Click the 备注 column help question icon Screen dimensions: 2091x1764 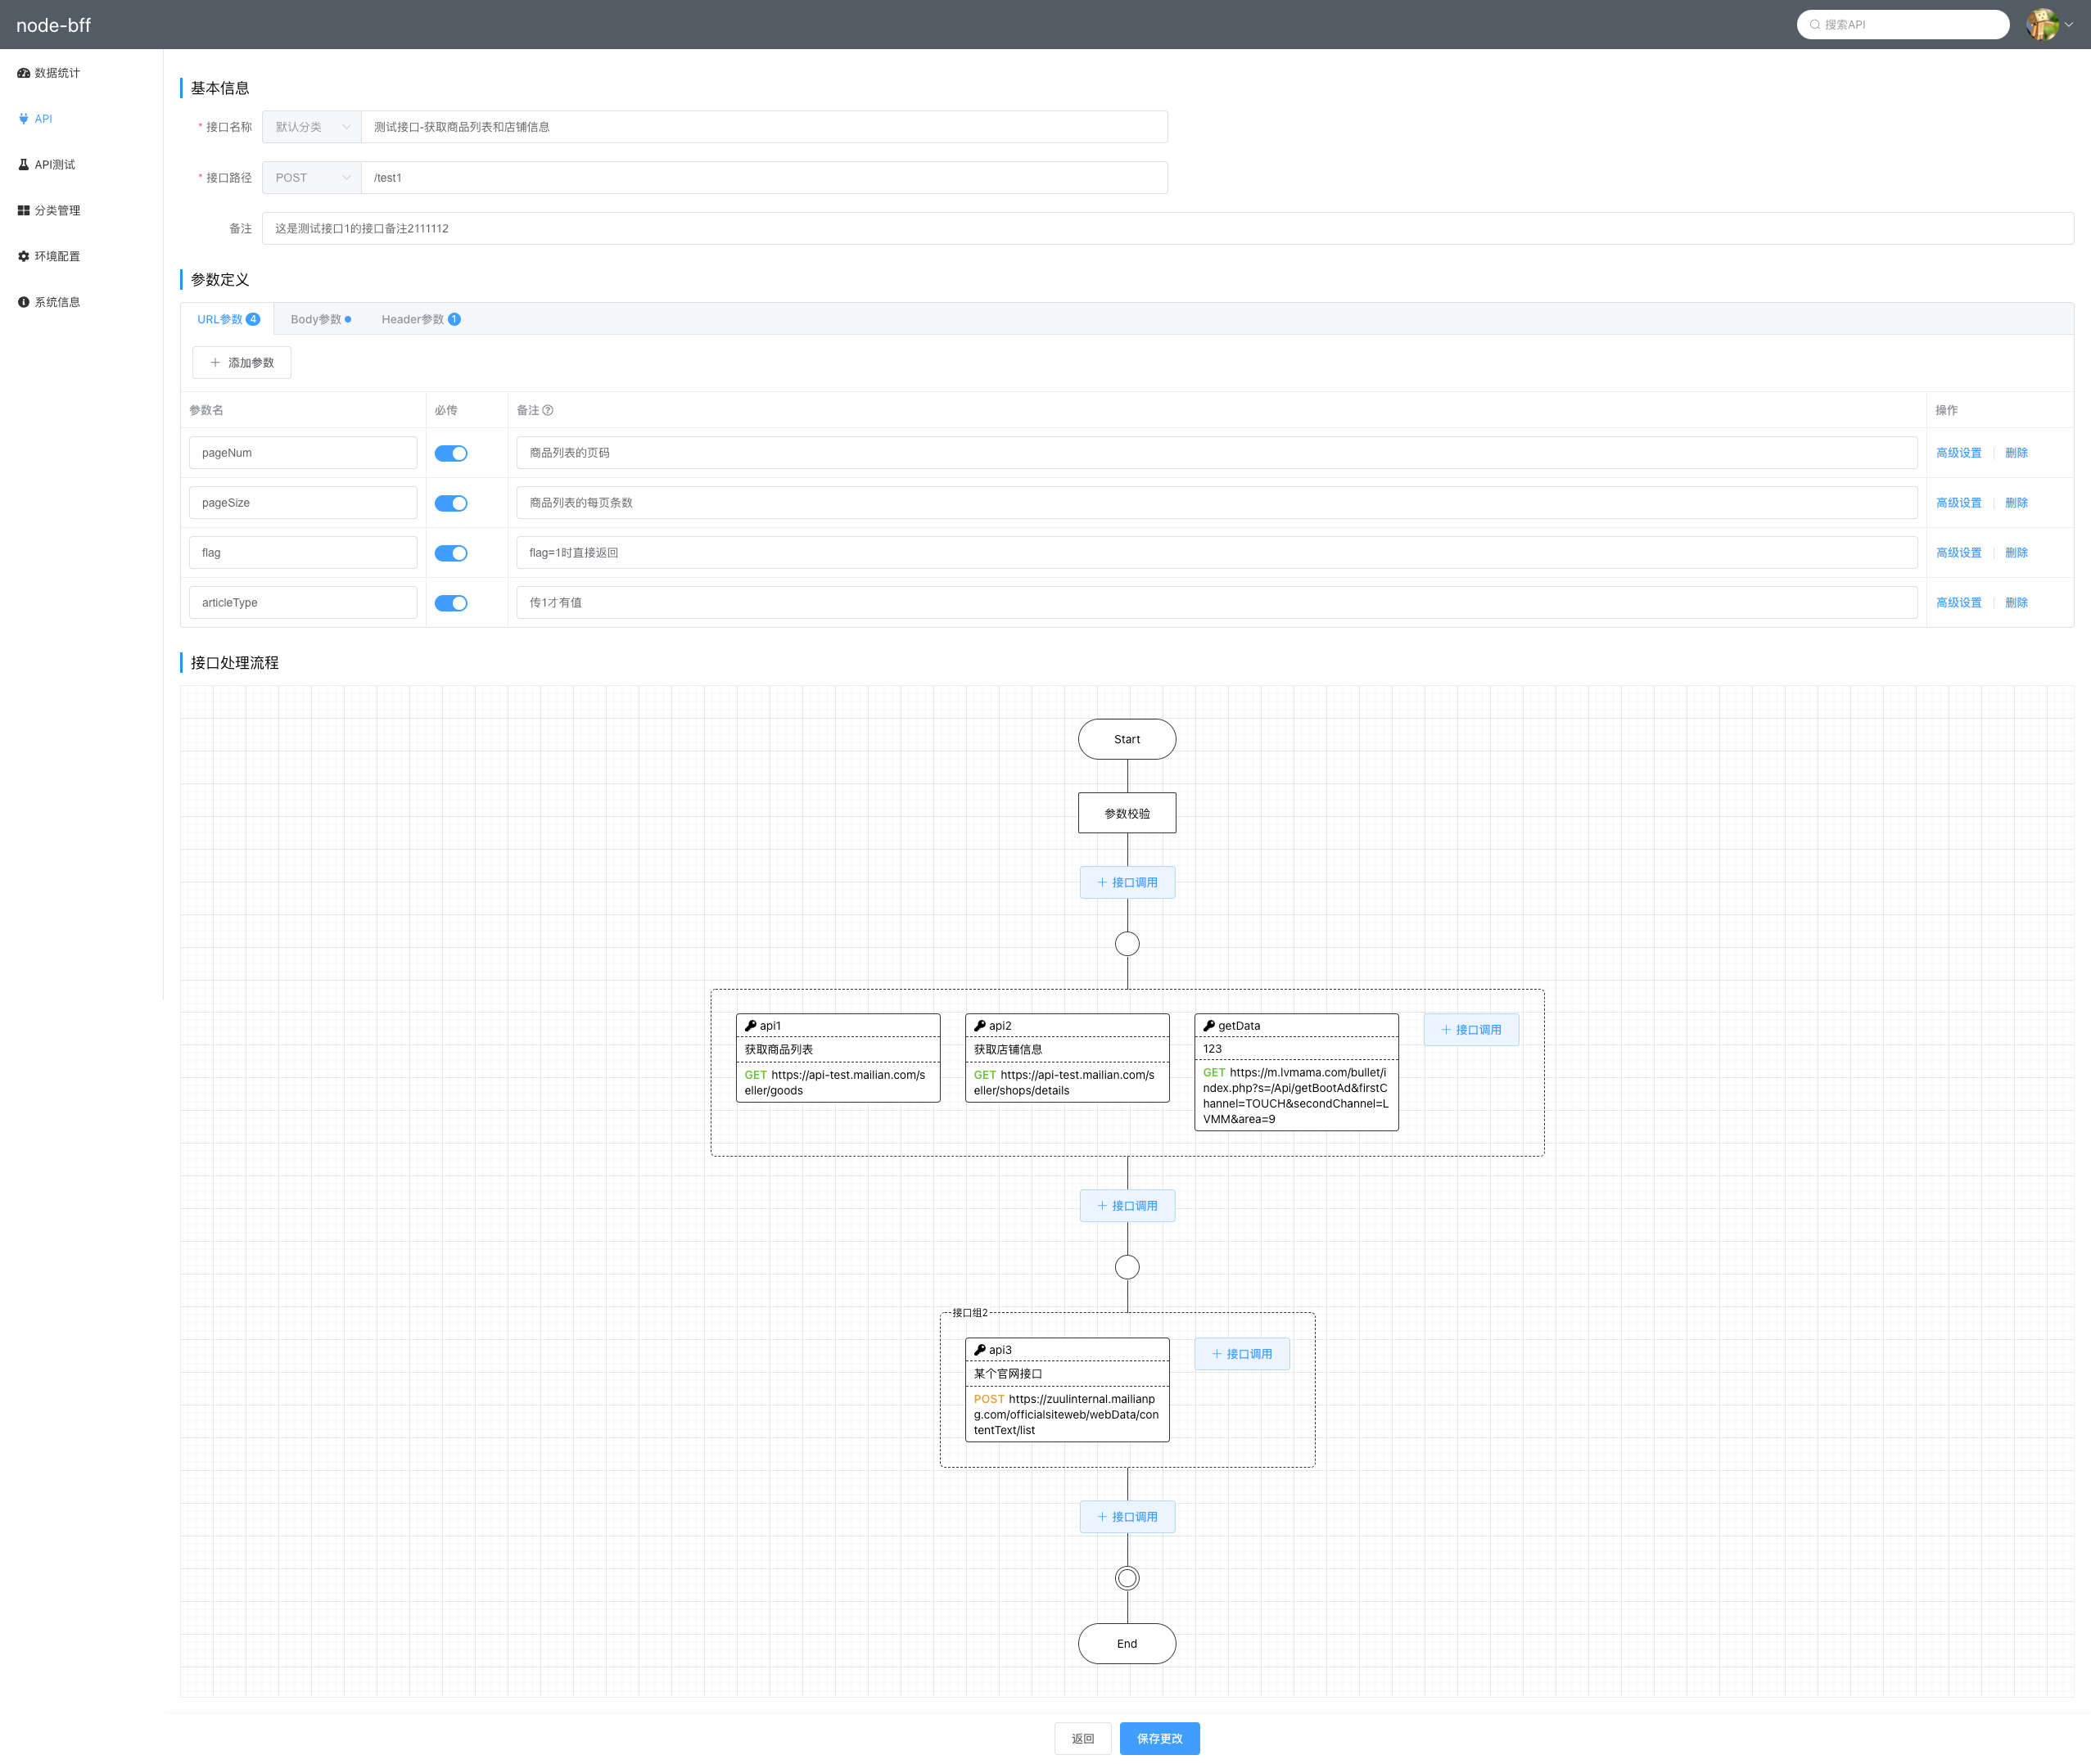pyautogui.click(x=548, y=411)
